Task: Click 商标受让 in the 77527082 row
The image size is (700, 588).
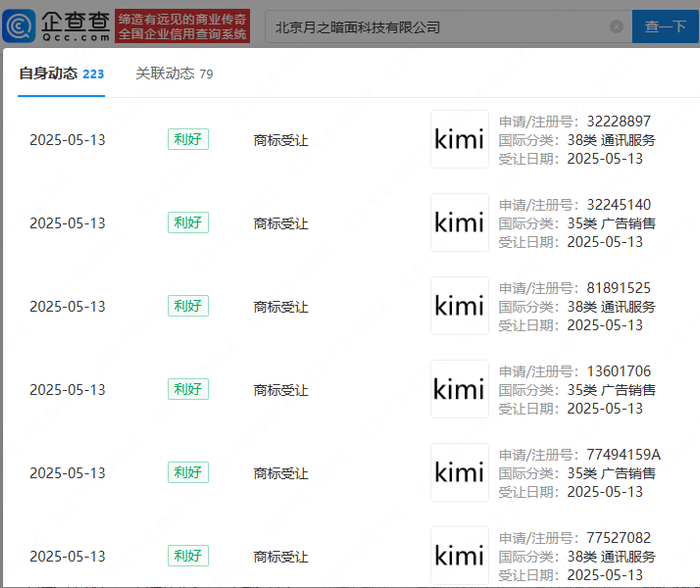Action: coord(281,557)
